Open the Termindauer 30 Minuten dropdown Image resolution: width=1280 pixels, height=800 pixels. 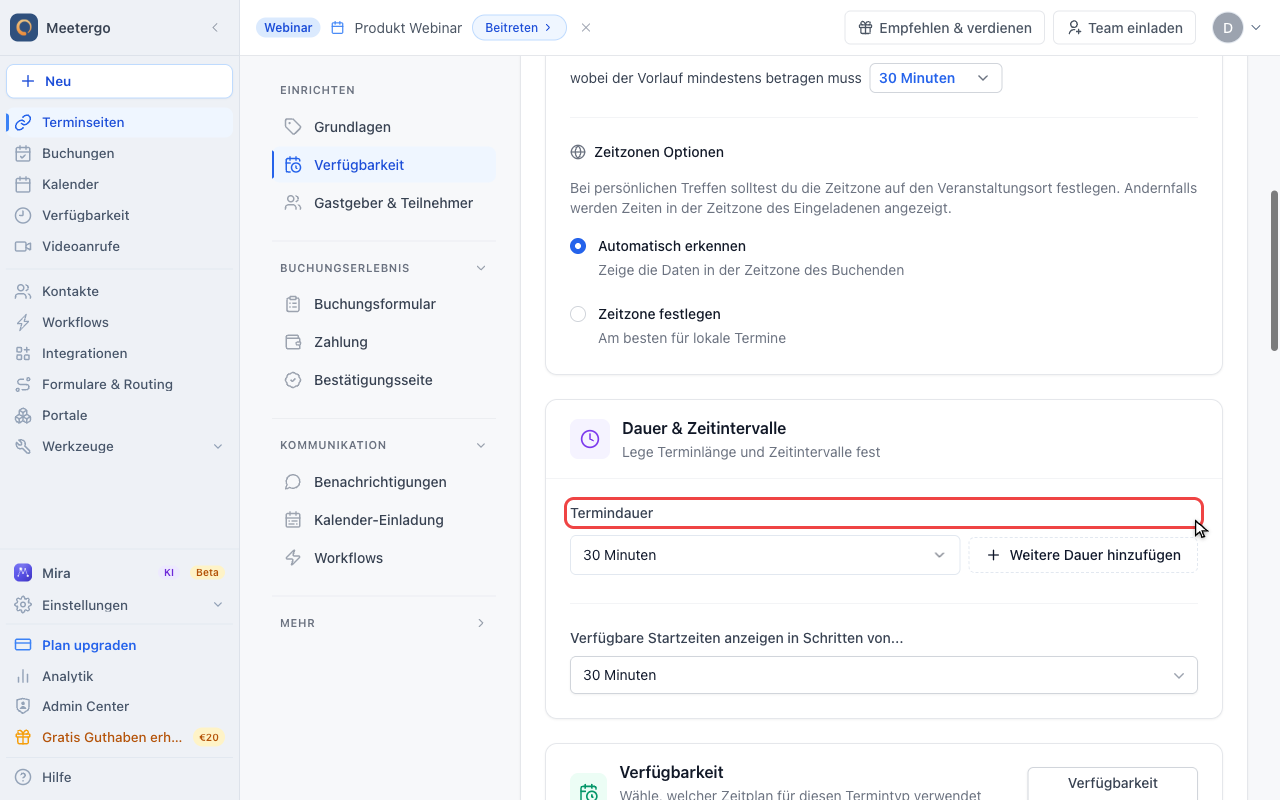click(x=765, y=555)
